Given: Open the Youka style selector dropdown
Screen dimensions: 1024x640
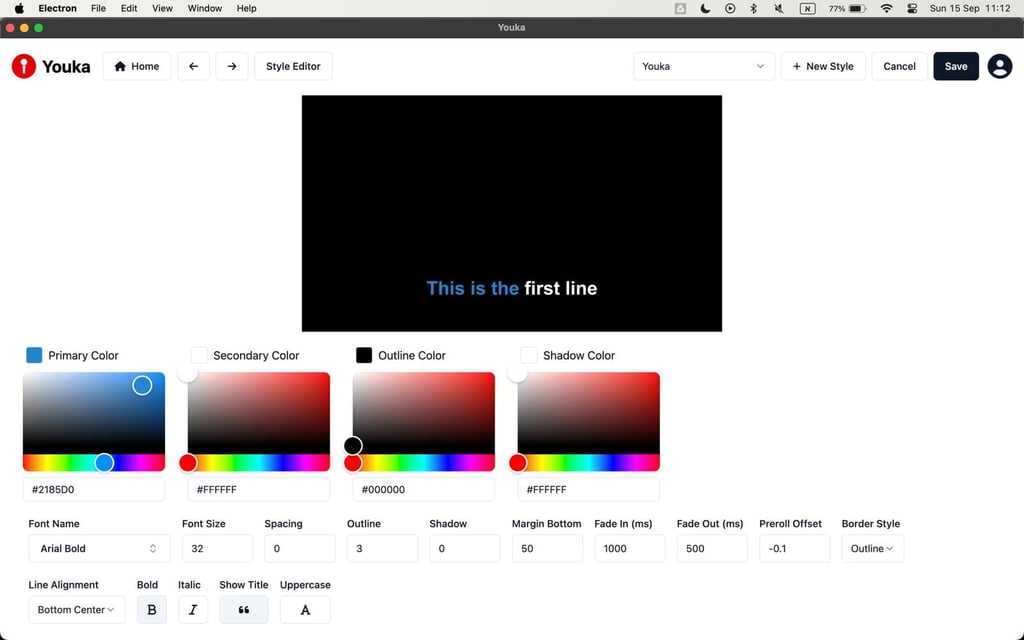Looking at the screenshot, I should pyautogui.click(x=703, y=66).
